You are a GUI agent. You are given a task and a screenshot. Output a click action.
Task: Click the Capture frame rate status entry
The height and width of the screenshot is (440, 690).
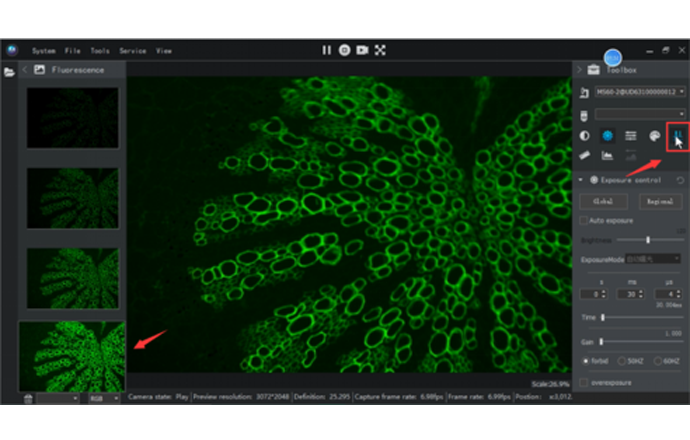[399, 397]
